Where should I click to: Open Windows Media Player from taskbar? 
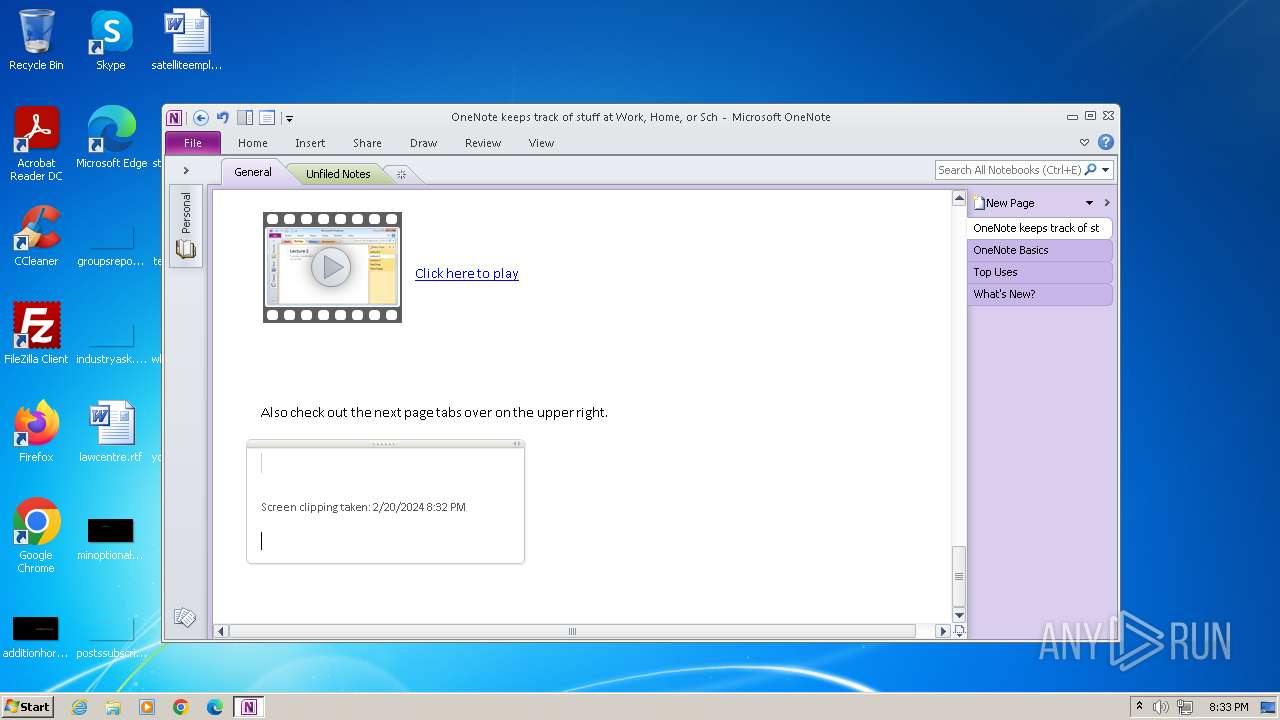click(x=147, y=707)
